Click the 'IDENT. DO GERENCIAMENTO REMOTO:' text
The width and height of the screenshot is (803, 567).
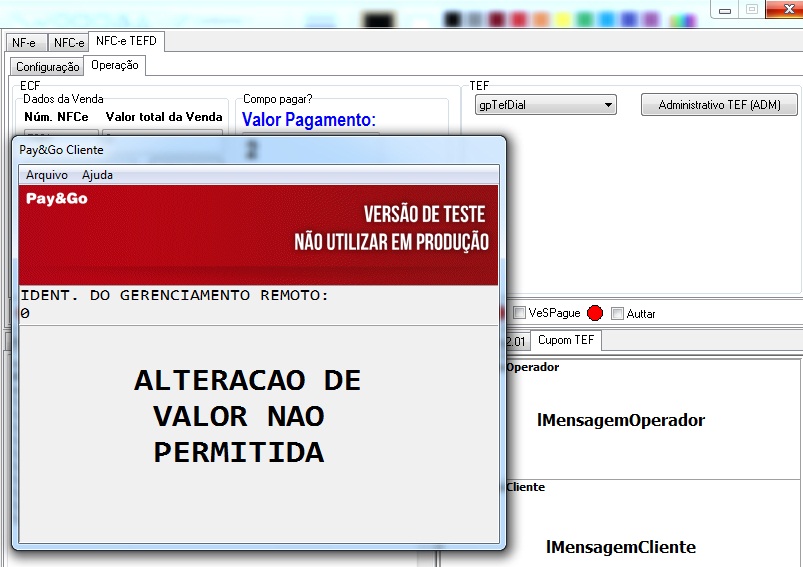click(x=174, y=296)
